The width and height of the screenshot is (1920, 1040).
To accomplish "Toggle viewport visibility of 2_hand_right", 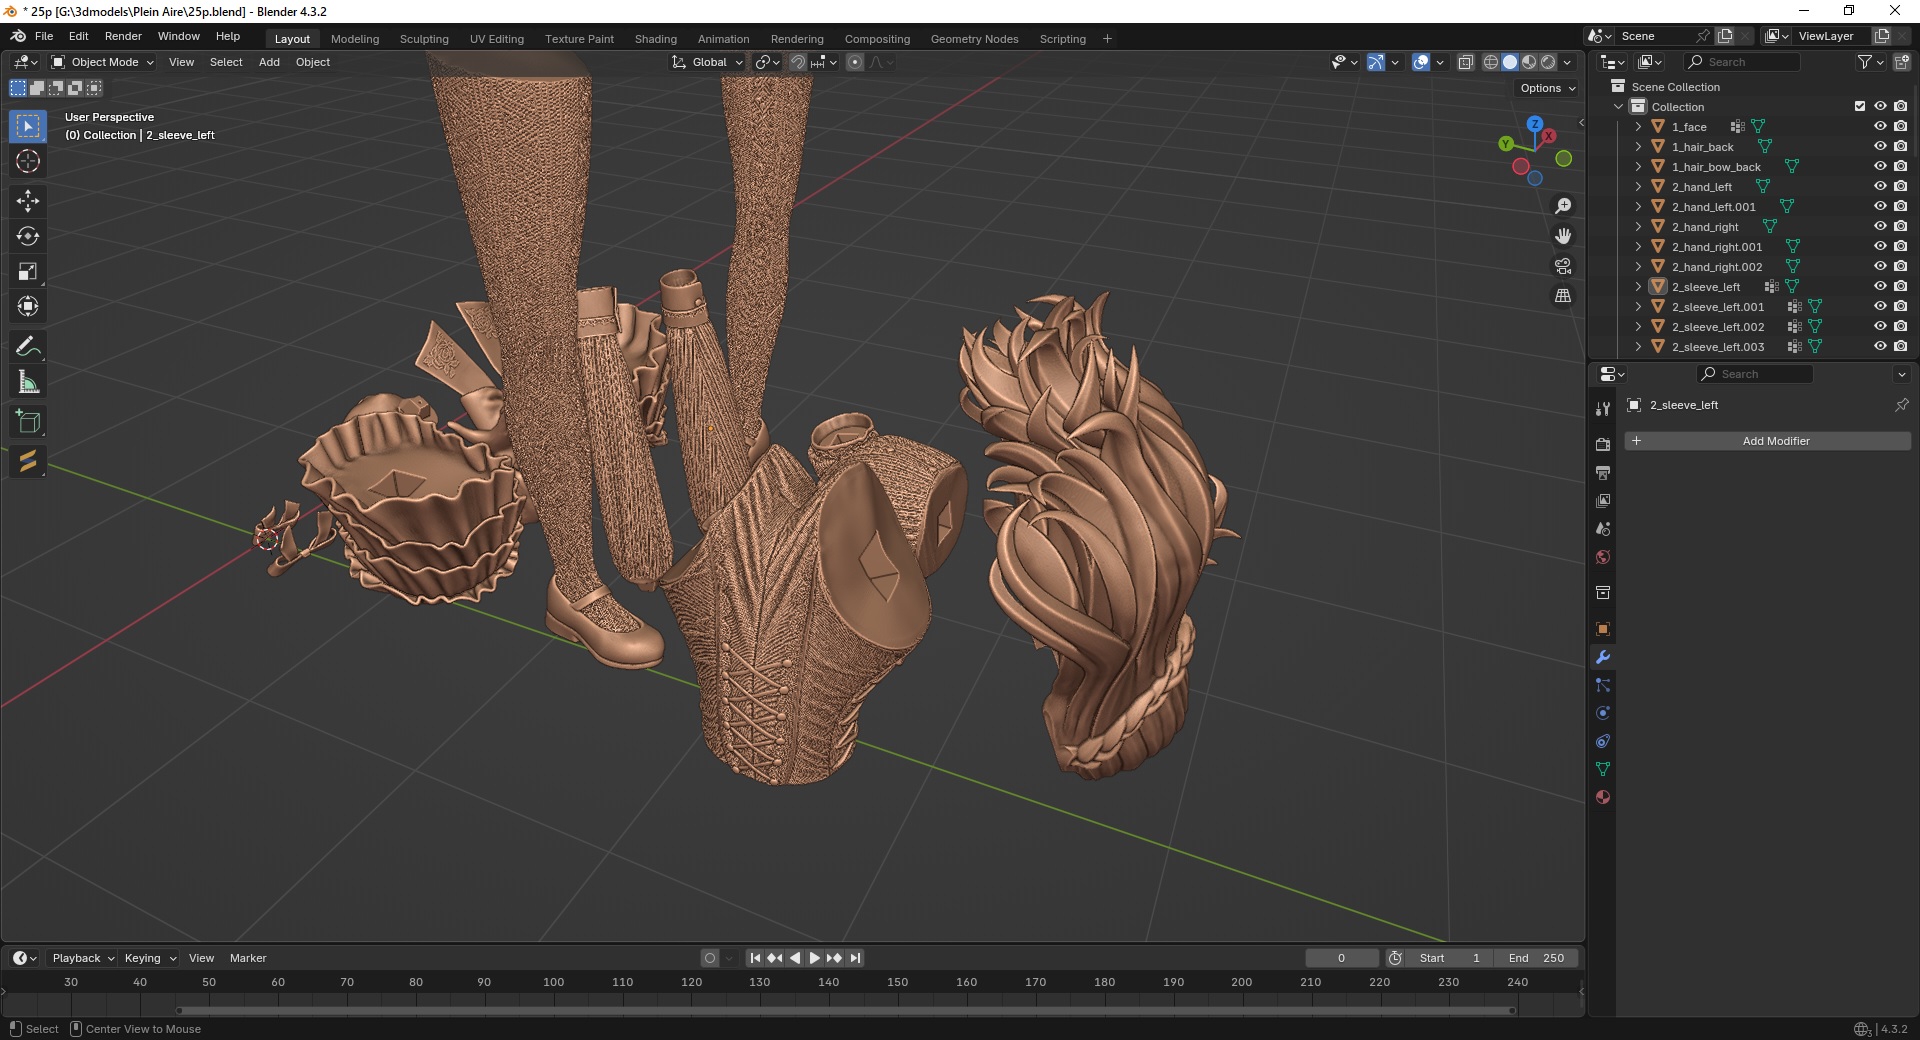I will tap(1880, 227).
